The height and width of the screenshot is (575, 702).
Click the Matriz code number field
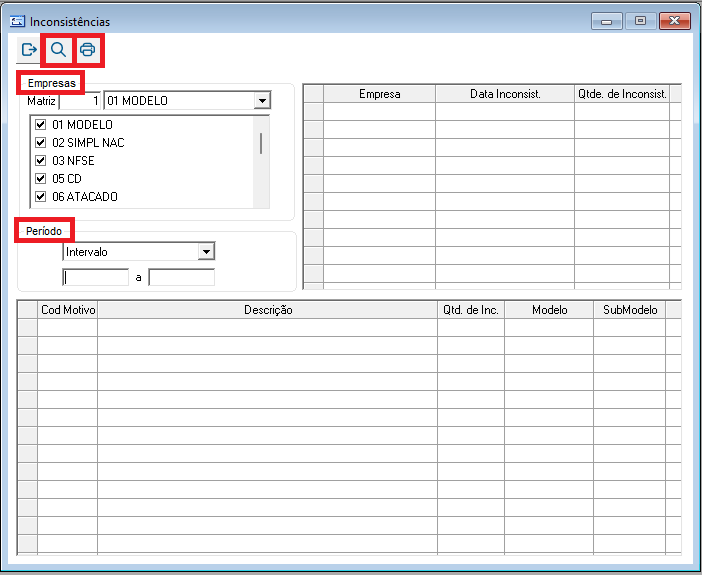click(80, 101)
